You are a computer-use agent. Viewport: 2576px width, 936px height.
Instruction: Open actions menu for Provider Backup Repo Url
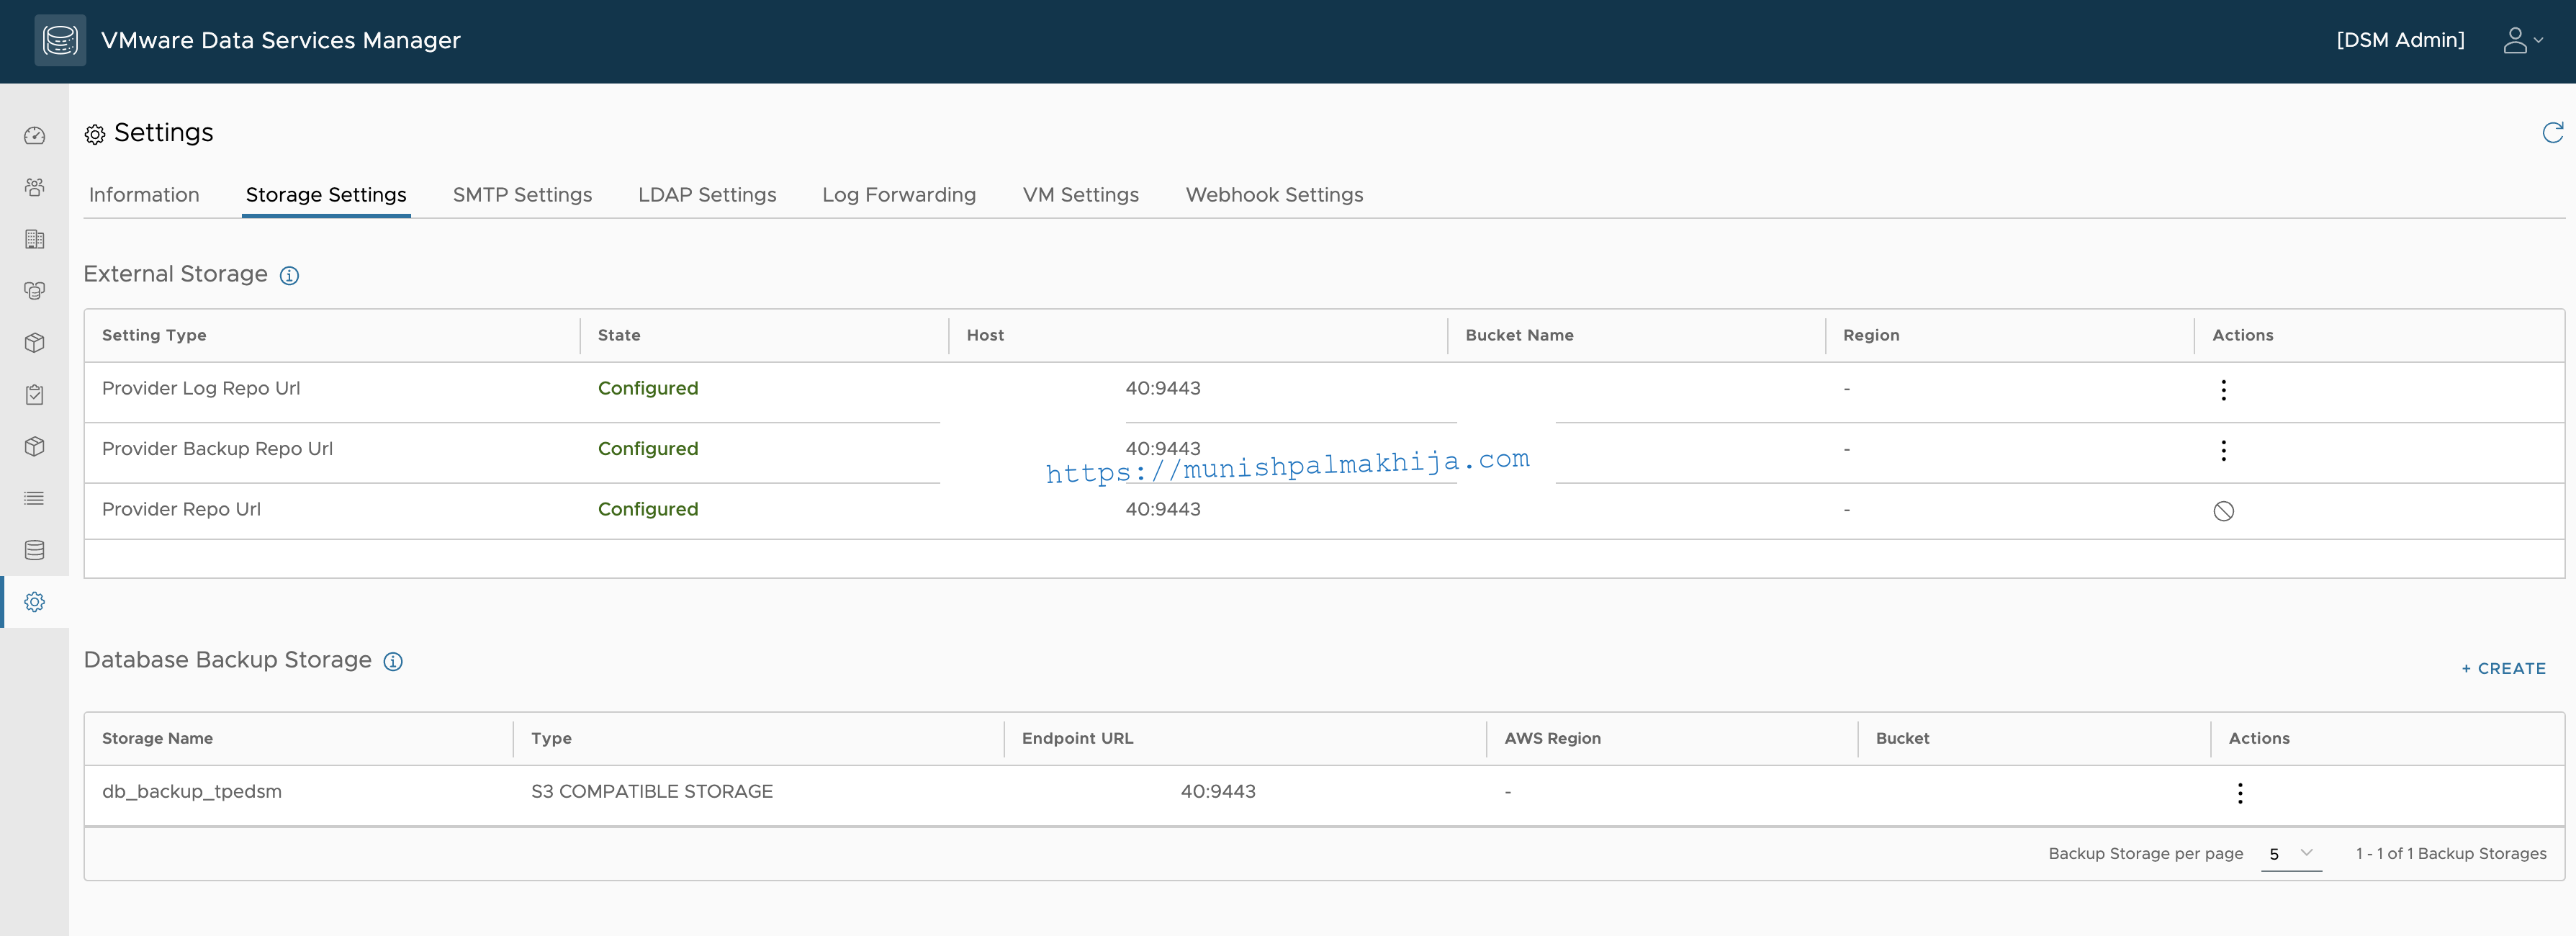pyautogui.click(x=2223, y=451)
